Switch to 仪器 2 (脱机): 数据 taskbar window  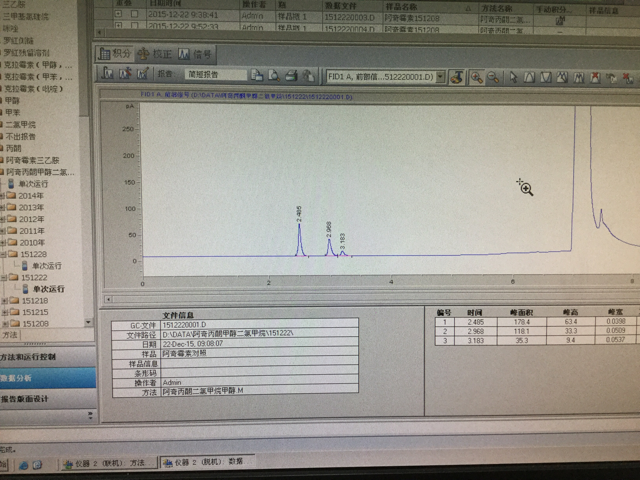coord(208,462)
